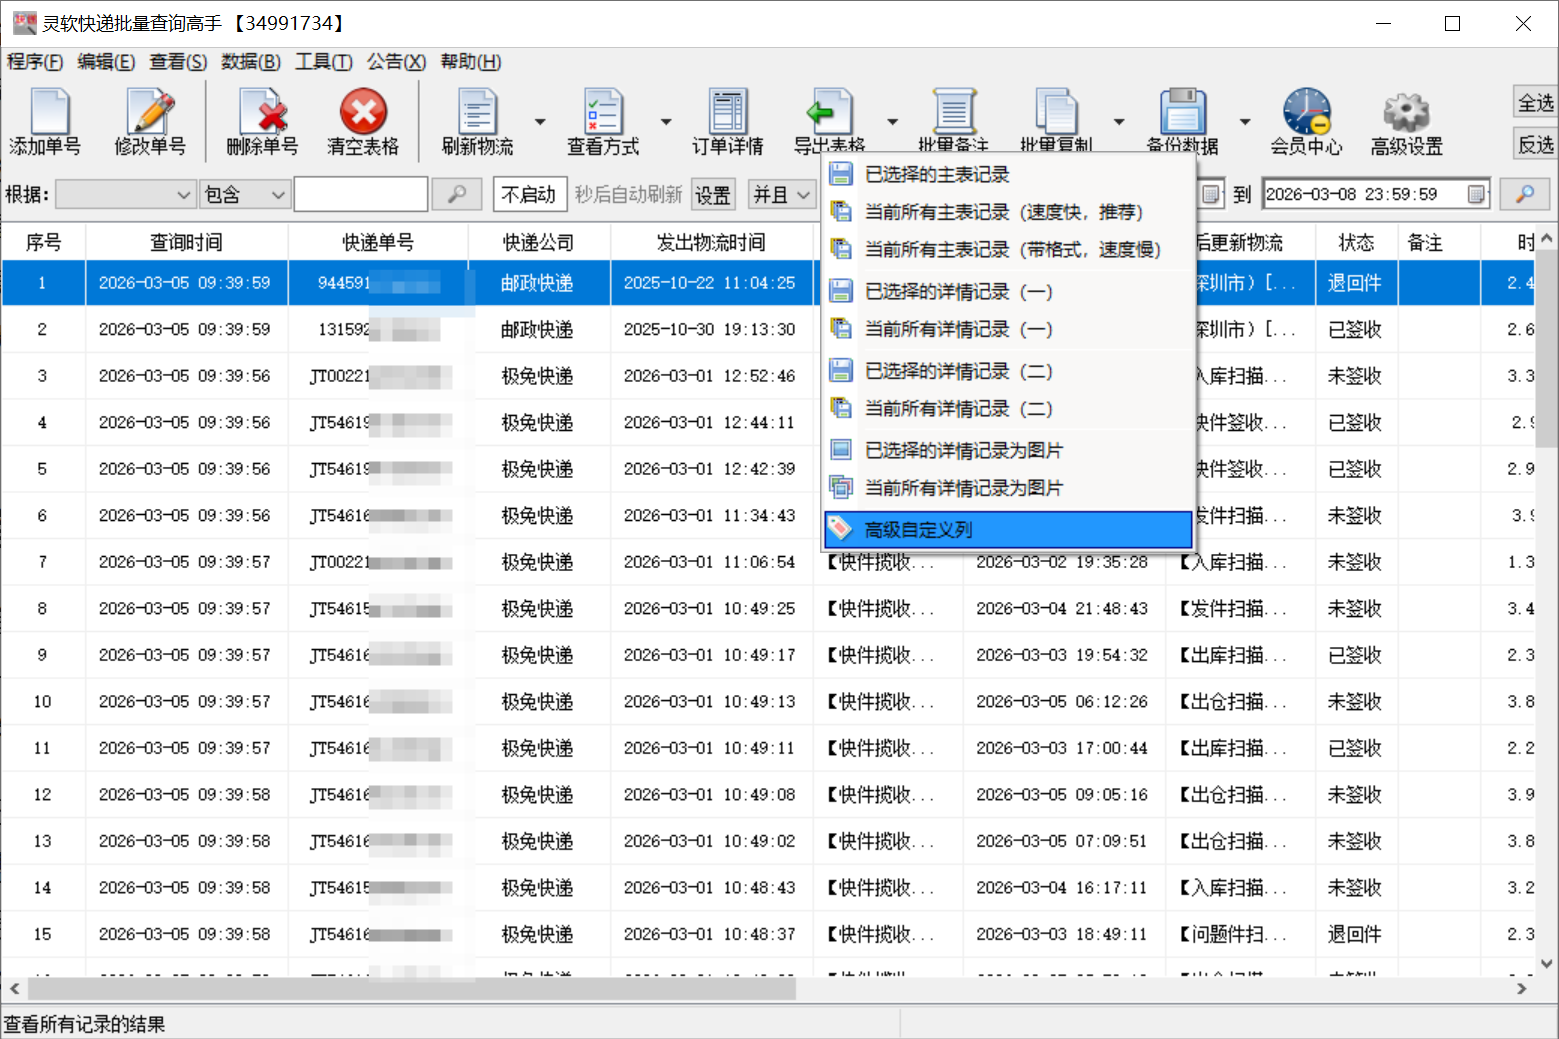Click 高级自定义列 menu entry

[1009, 530]
